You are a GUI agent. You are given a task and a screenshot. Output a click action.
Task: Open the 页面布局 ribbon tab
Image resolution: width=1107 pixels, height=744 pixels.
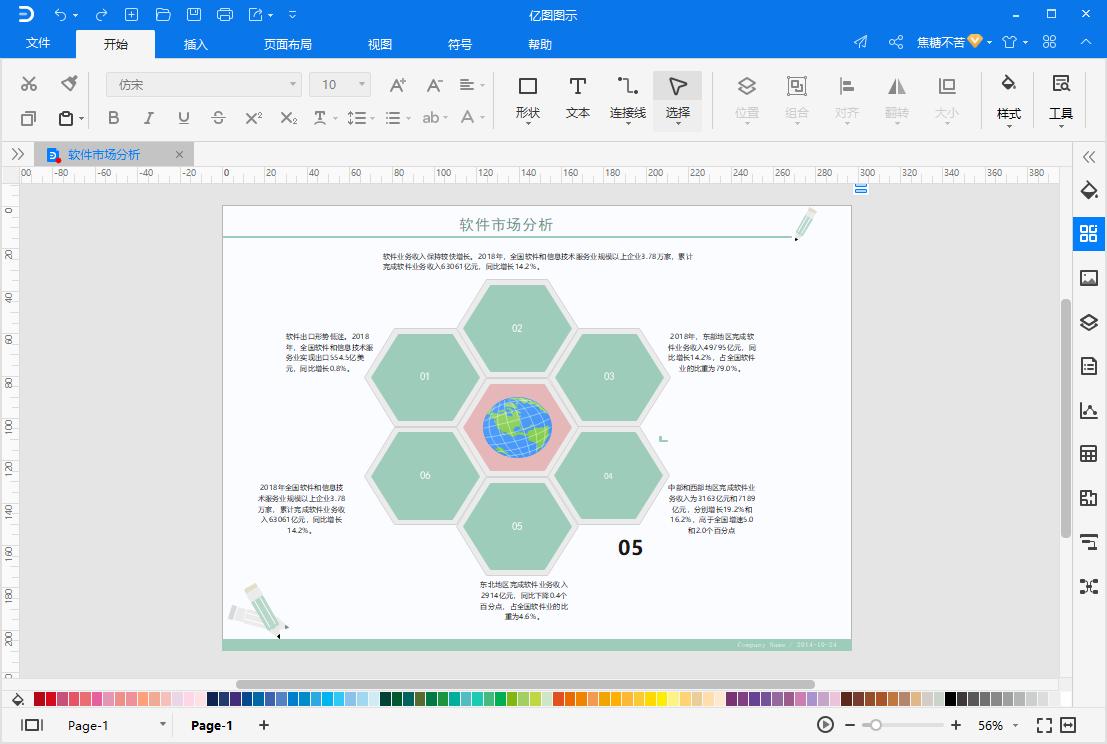[x=287, y=44]
